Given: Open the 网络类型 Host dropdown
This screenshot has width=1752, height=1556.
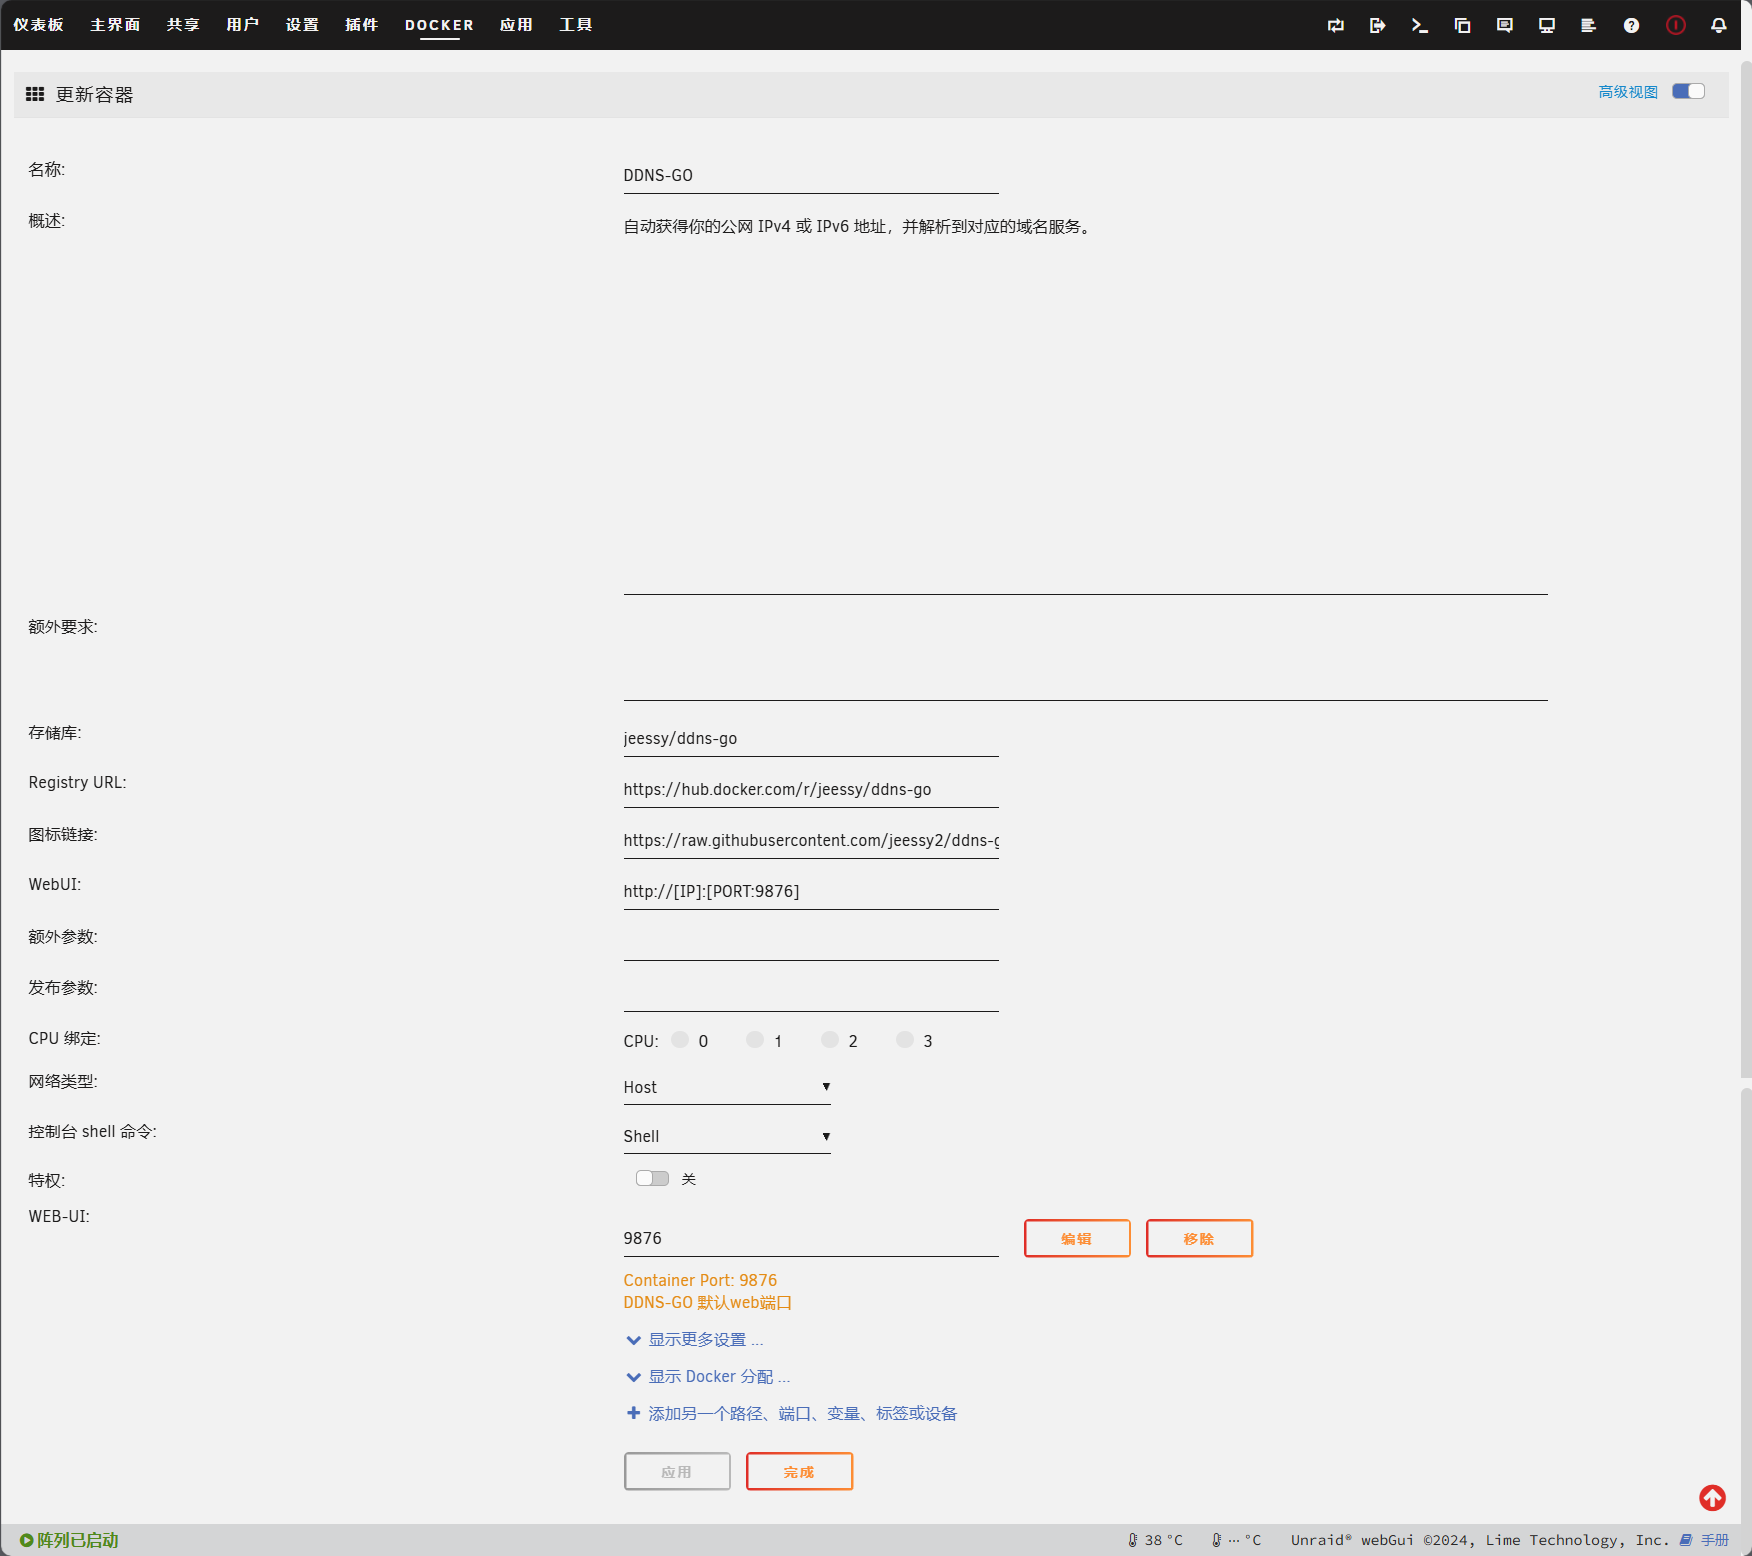Looking at the screenshot, I should click(726, 1087).
